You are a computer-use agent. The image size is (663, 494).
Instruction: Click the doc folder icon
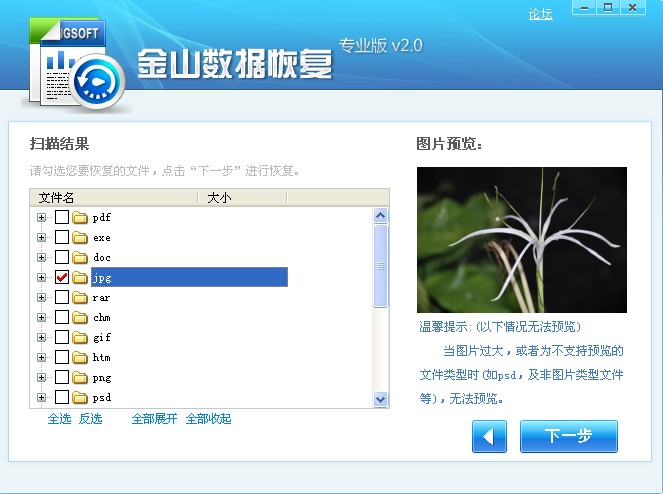79,258
